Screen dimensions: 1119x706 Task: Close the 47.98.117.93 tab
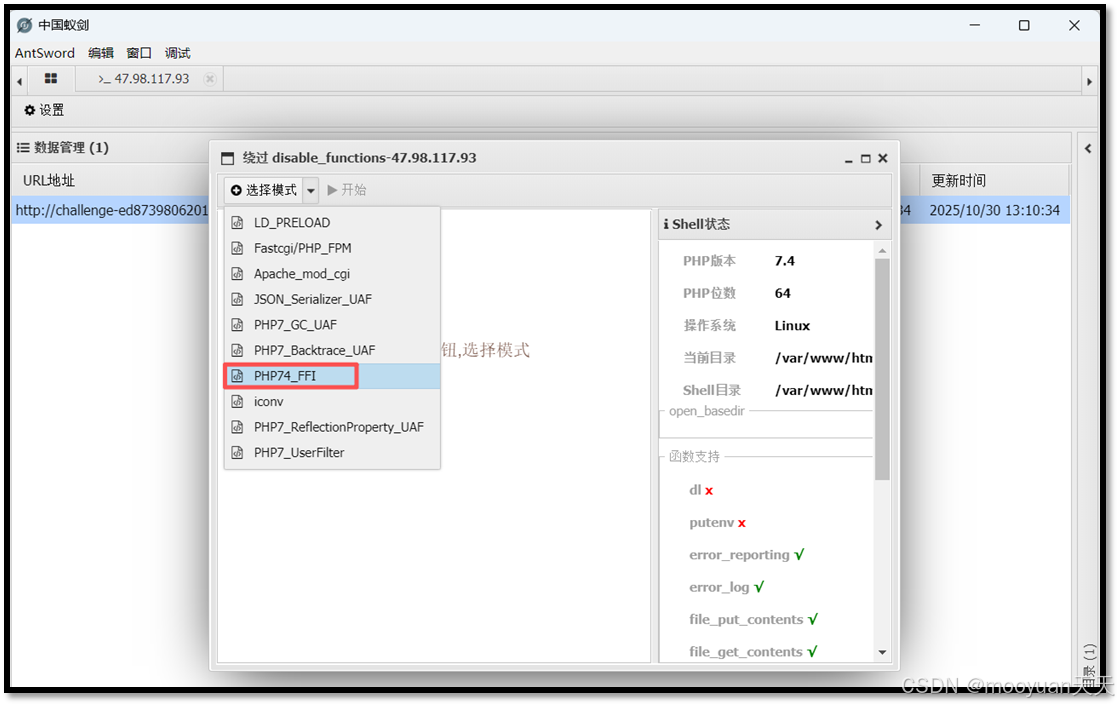[x=209, y=79]
